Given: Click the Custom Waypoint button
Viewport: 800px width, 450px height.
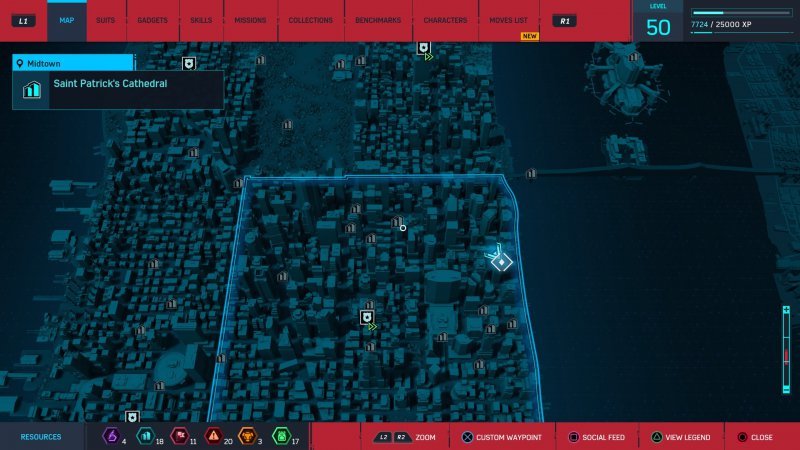Looking at the screenshot, I should 503,437.
